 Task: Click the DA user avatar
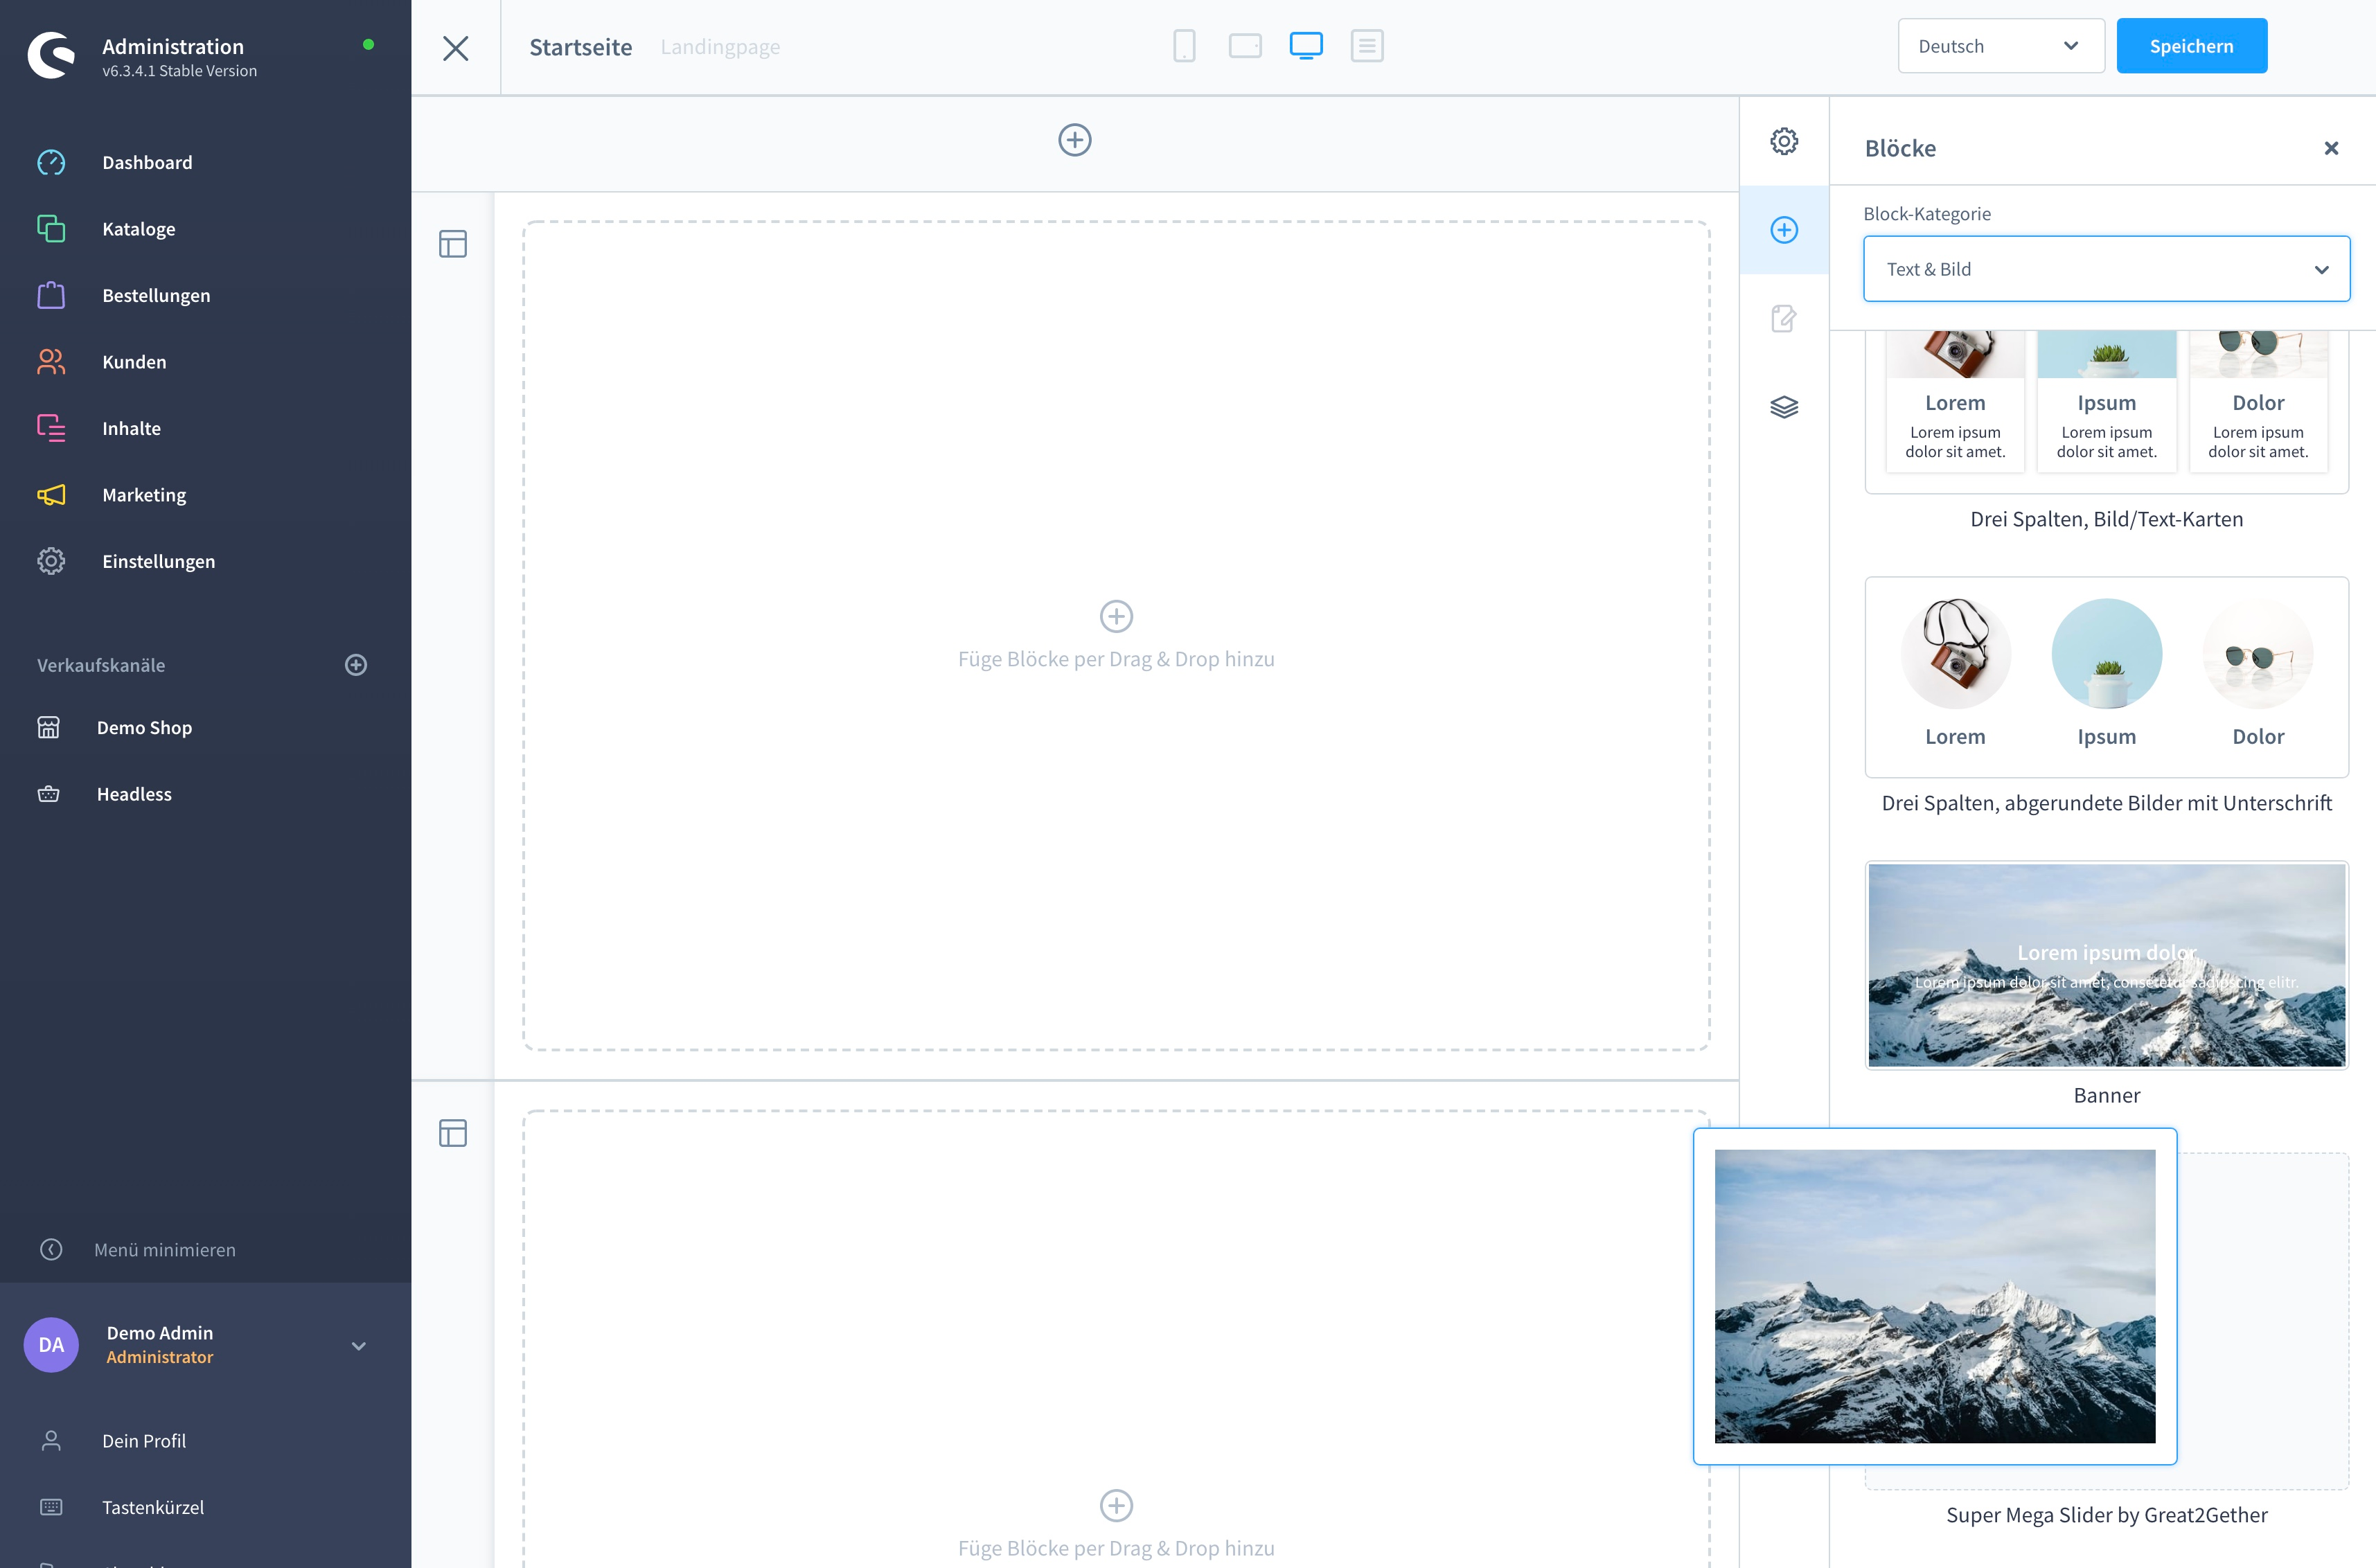(x=51, y=1345)
